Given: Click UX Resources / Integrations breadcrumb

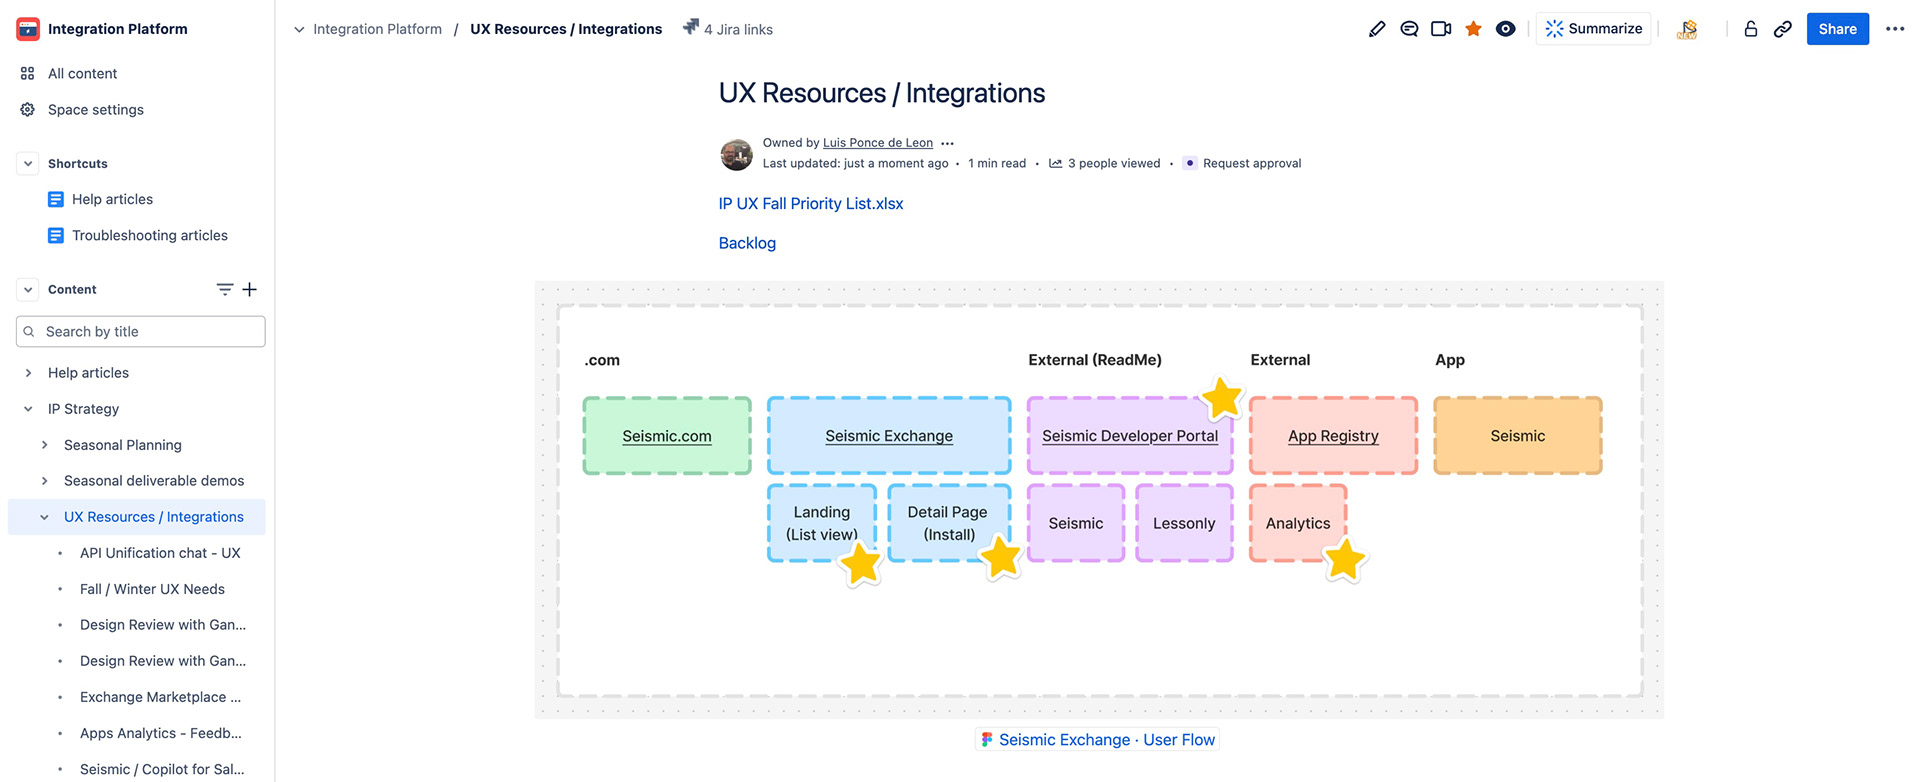Looking at the screenshot, I should (566, 29).
